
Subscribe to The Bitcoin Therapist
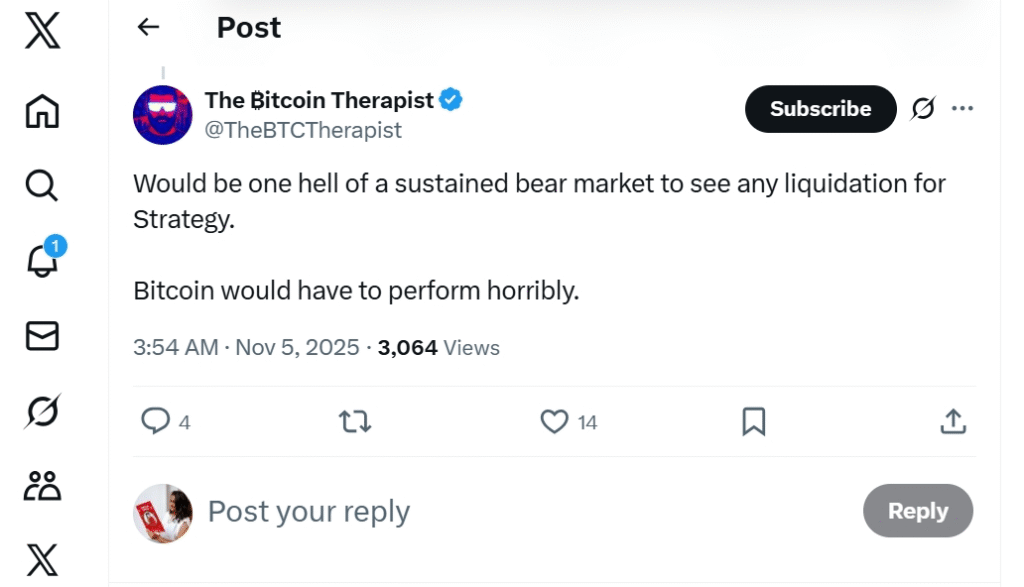click(820, 109)
